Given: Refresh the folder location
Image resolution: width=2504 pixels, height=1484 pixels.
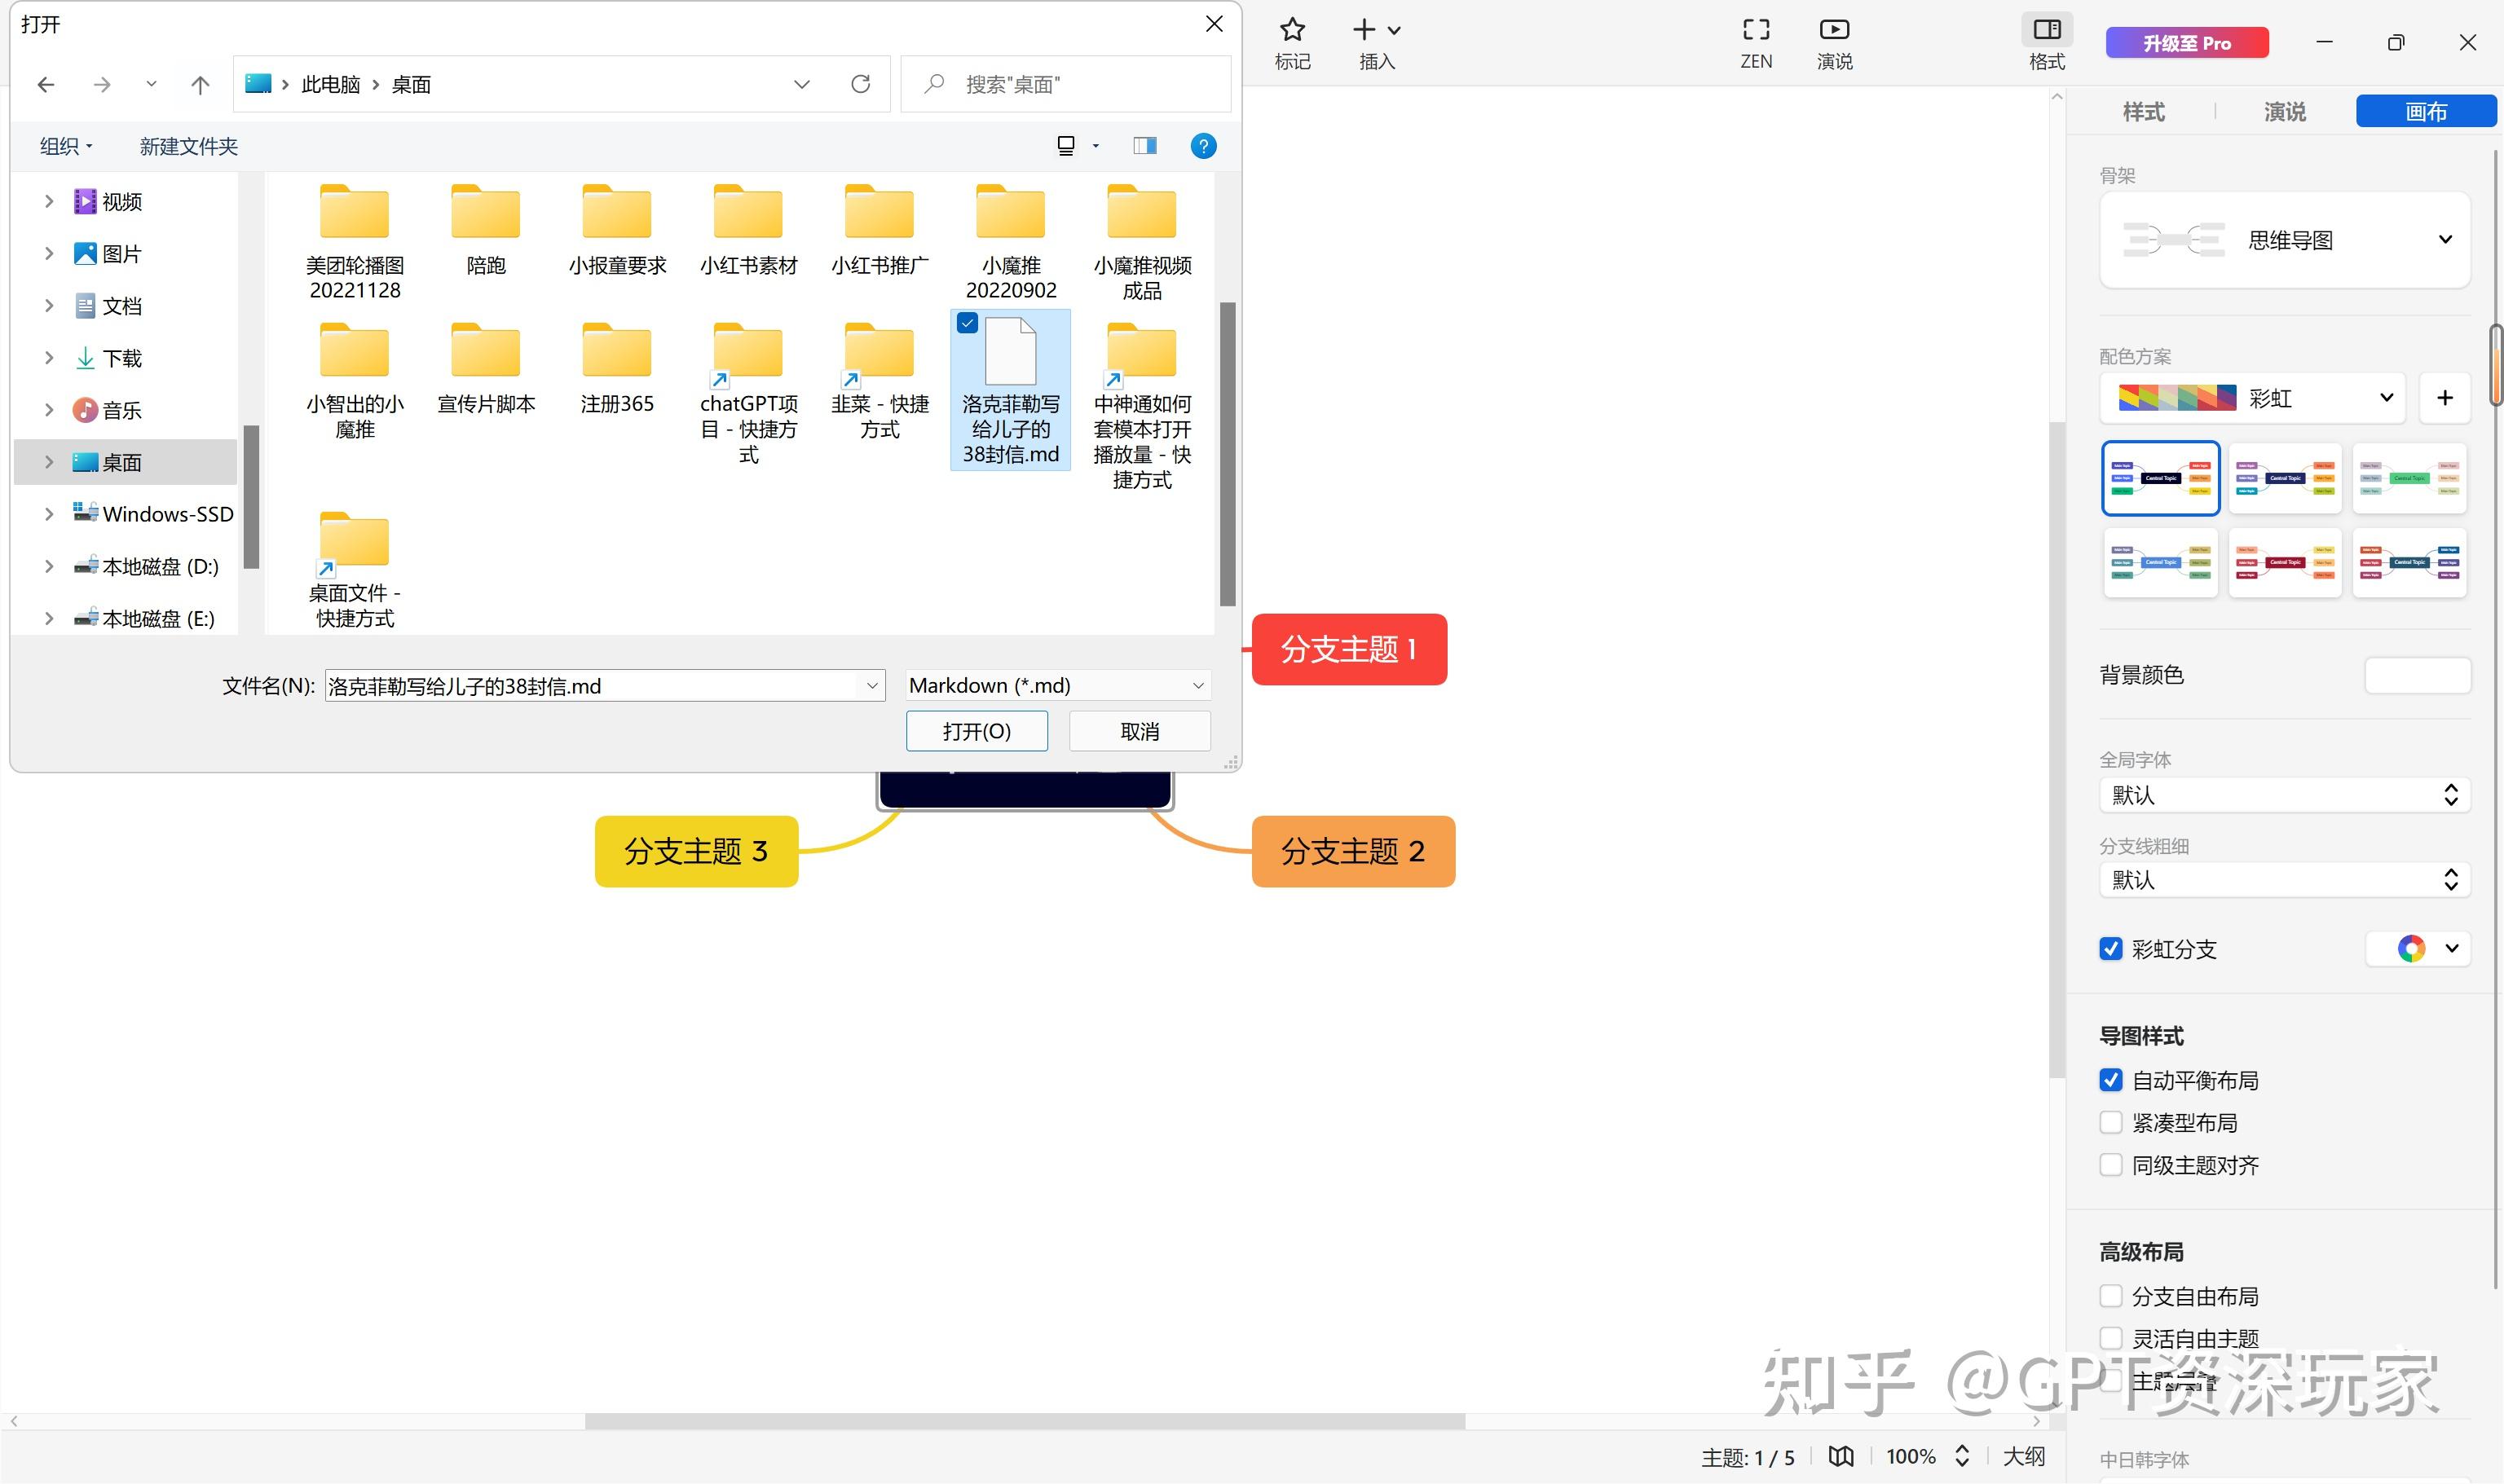Looking at the screenshot, I should pos(860,84).
